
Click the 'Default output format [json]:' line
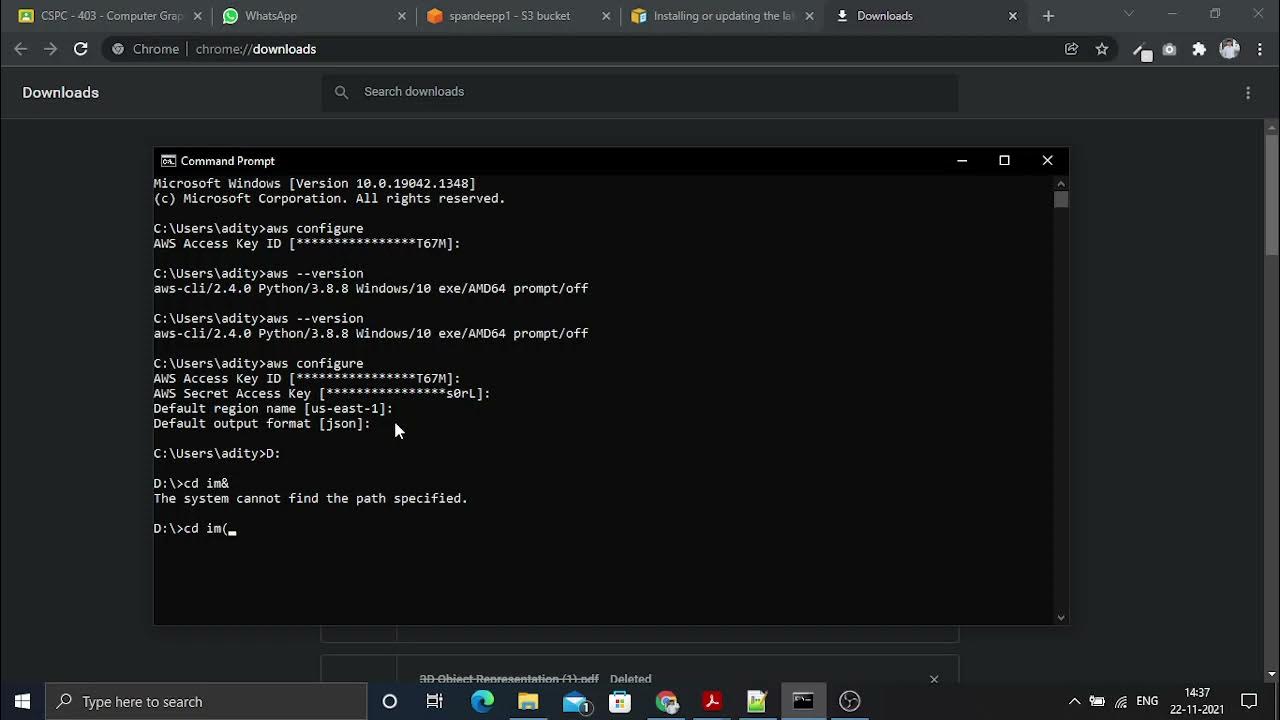(262, 423)
